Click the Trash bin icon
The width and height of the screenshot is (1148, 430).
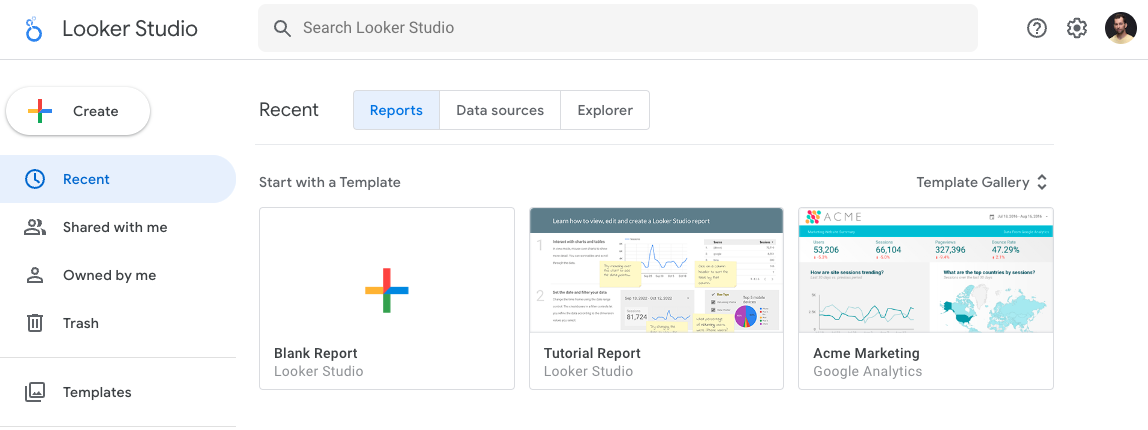[x=35, y=323]
